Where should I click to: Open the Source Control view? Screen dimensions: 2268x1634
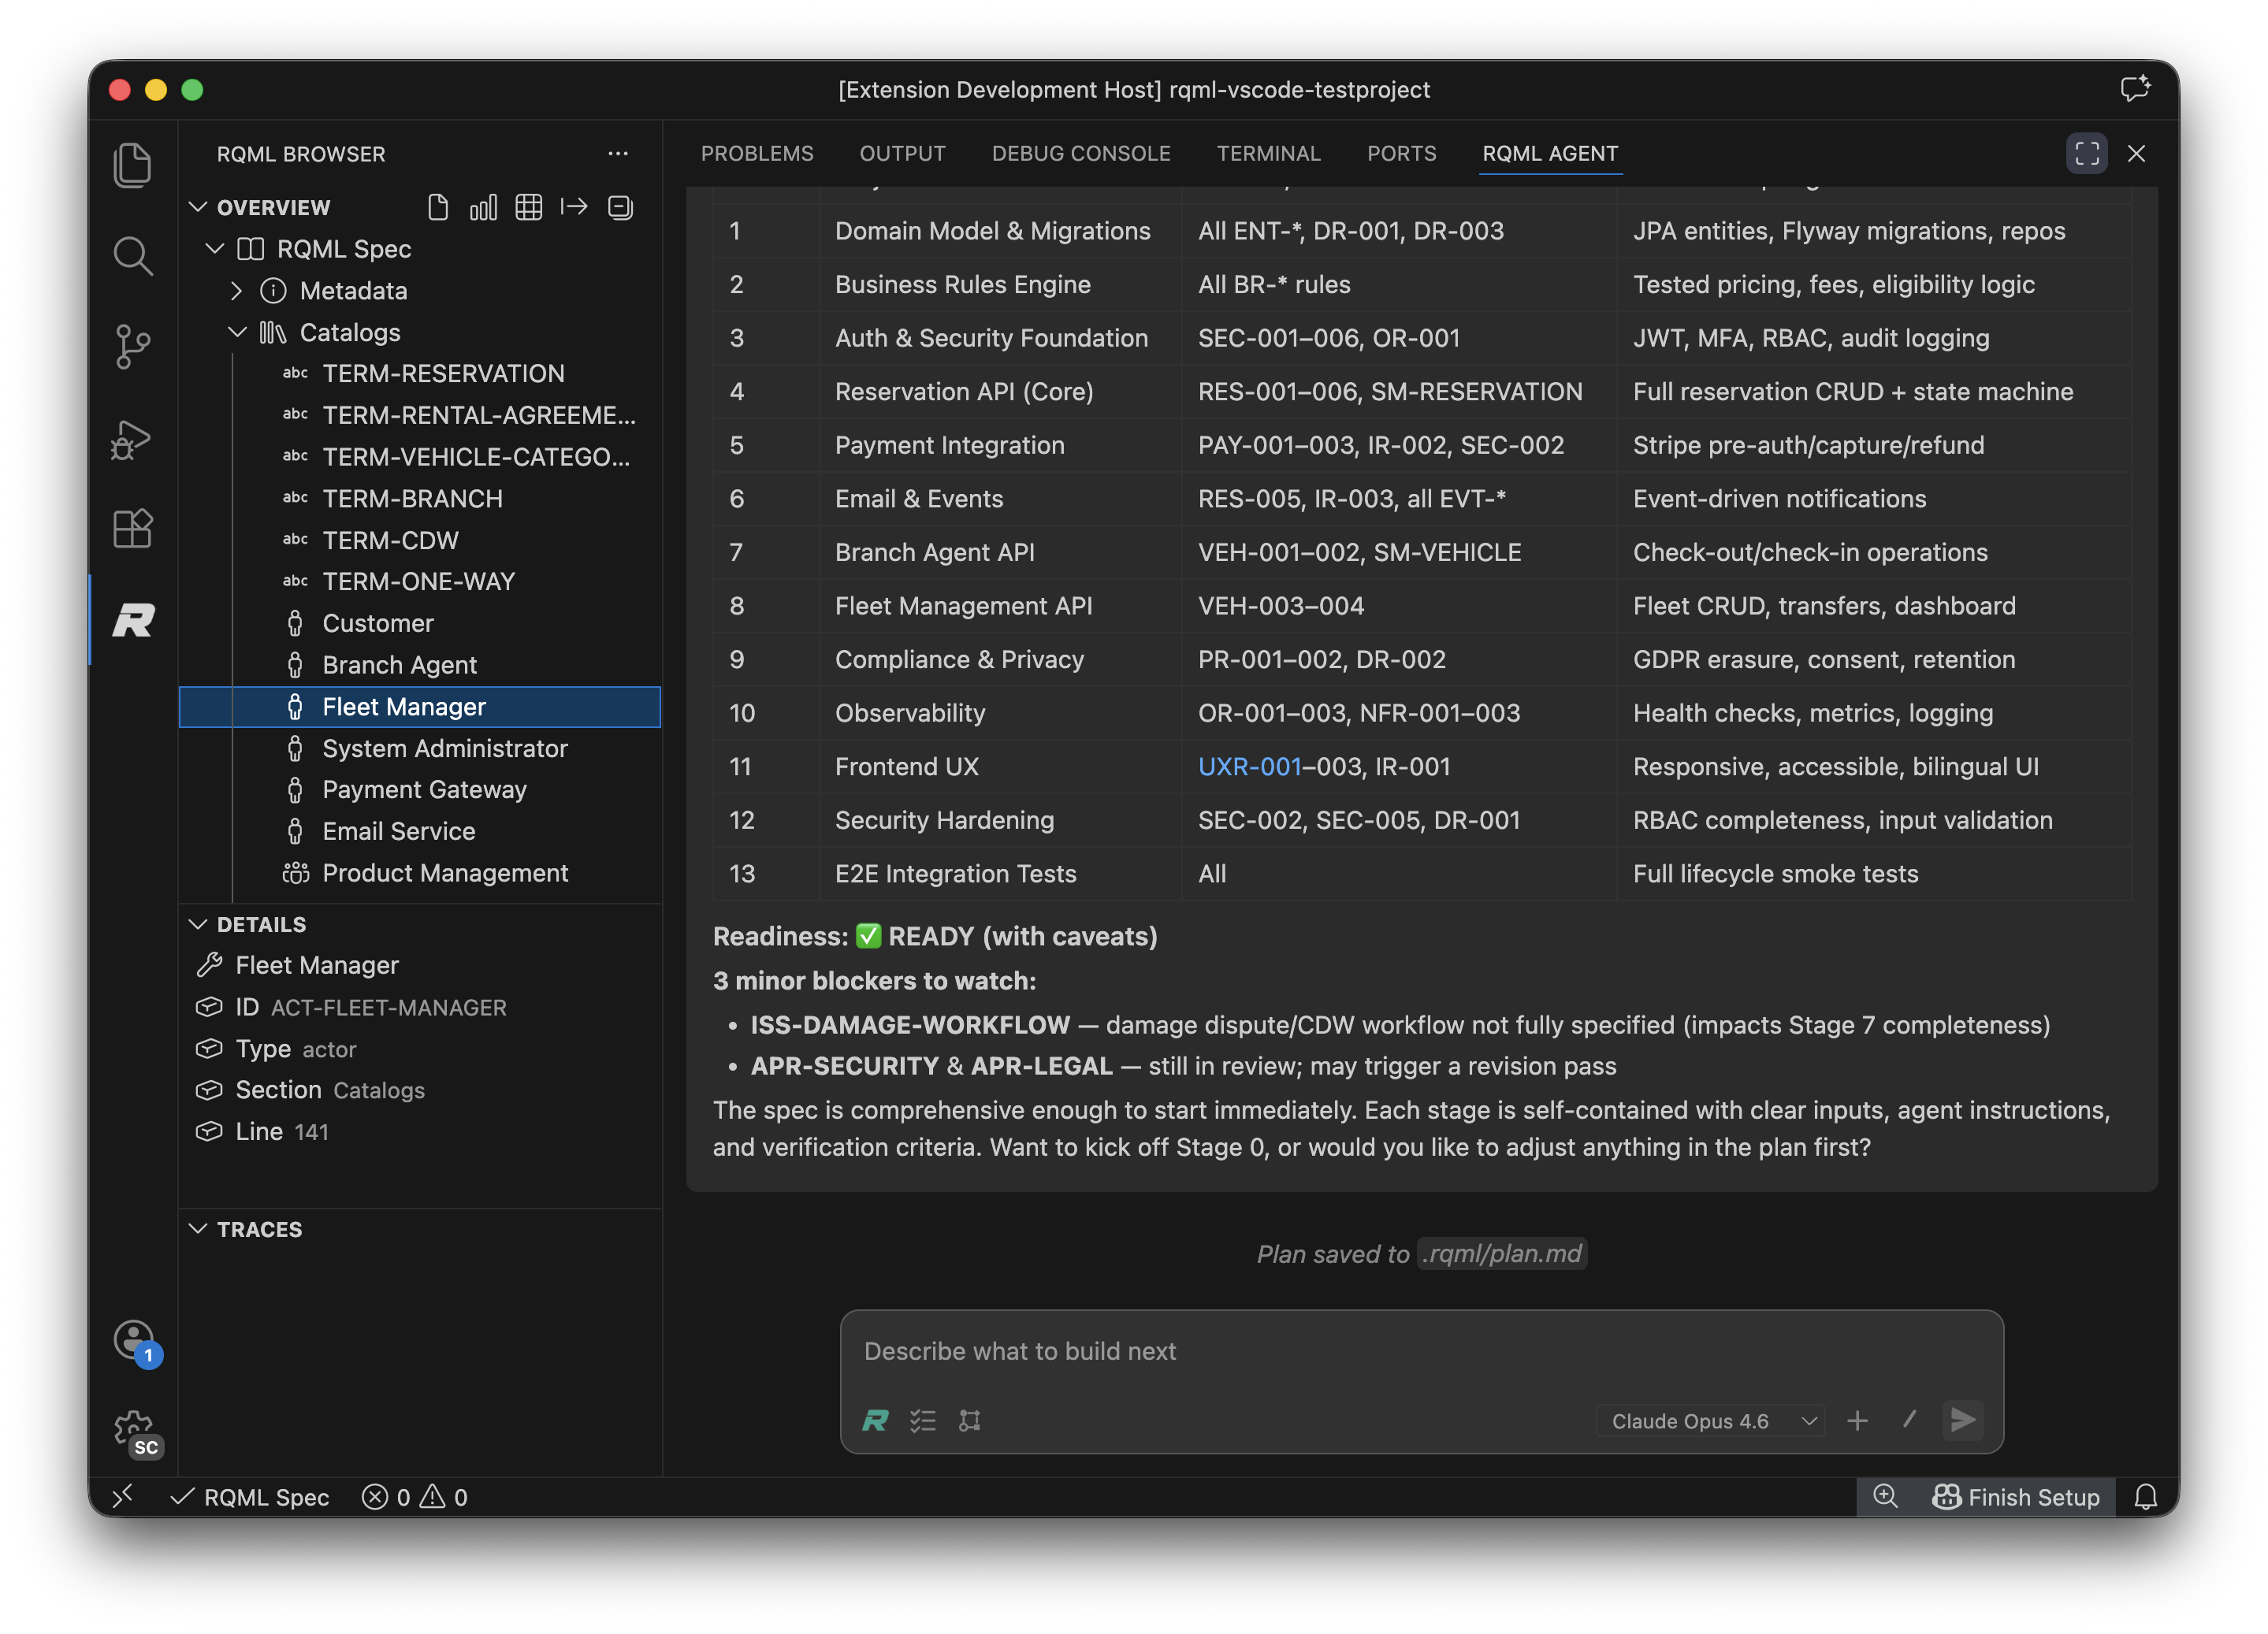tap(133, 347)
